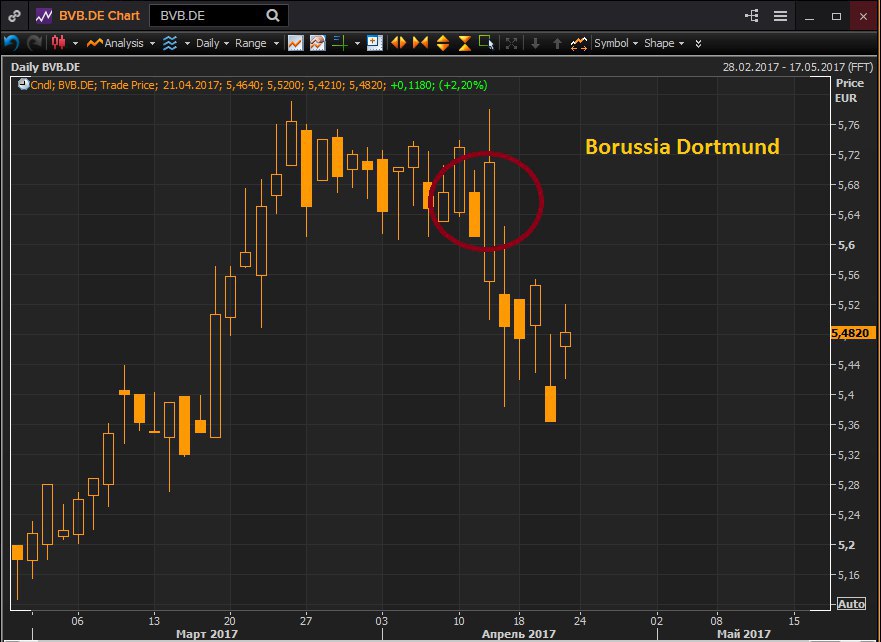Click the purple chart app icon
The image size is (881, 642).
tap(43, 16)
